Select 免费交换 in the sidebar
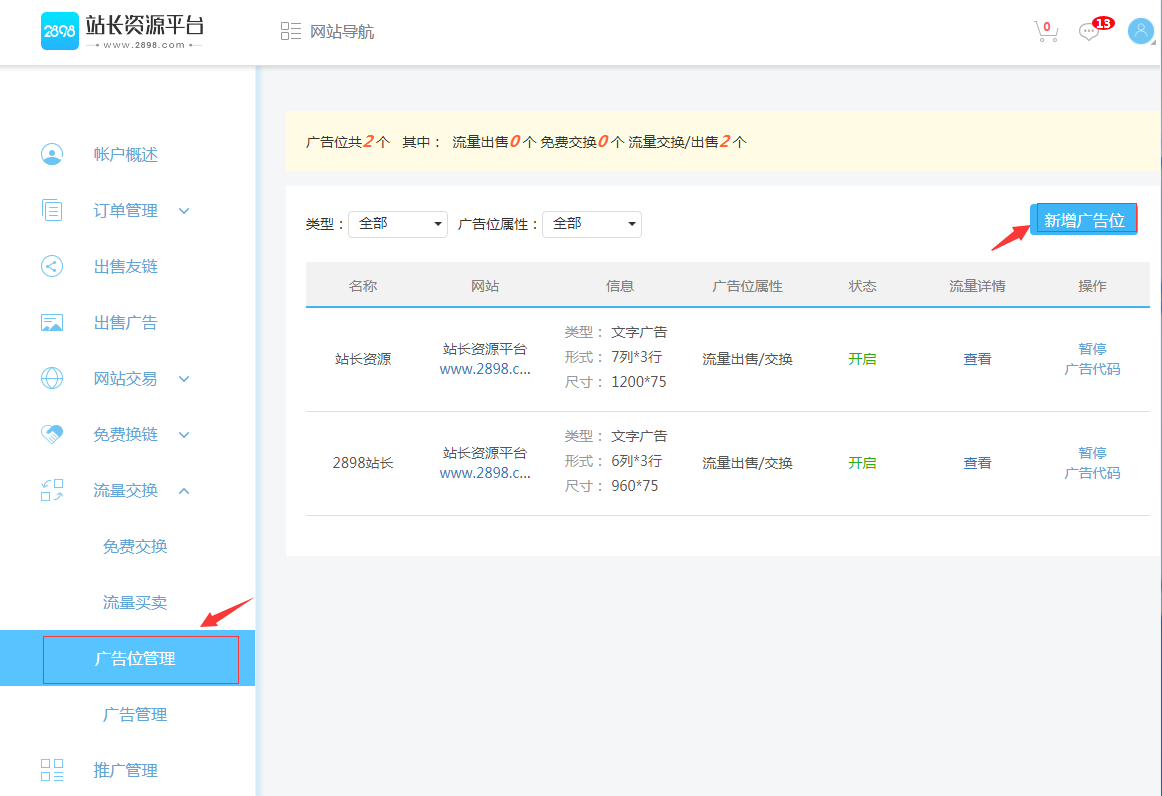This screenshot has width=1162, height=796. click(135, 547)
